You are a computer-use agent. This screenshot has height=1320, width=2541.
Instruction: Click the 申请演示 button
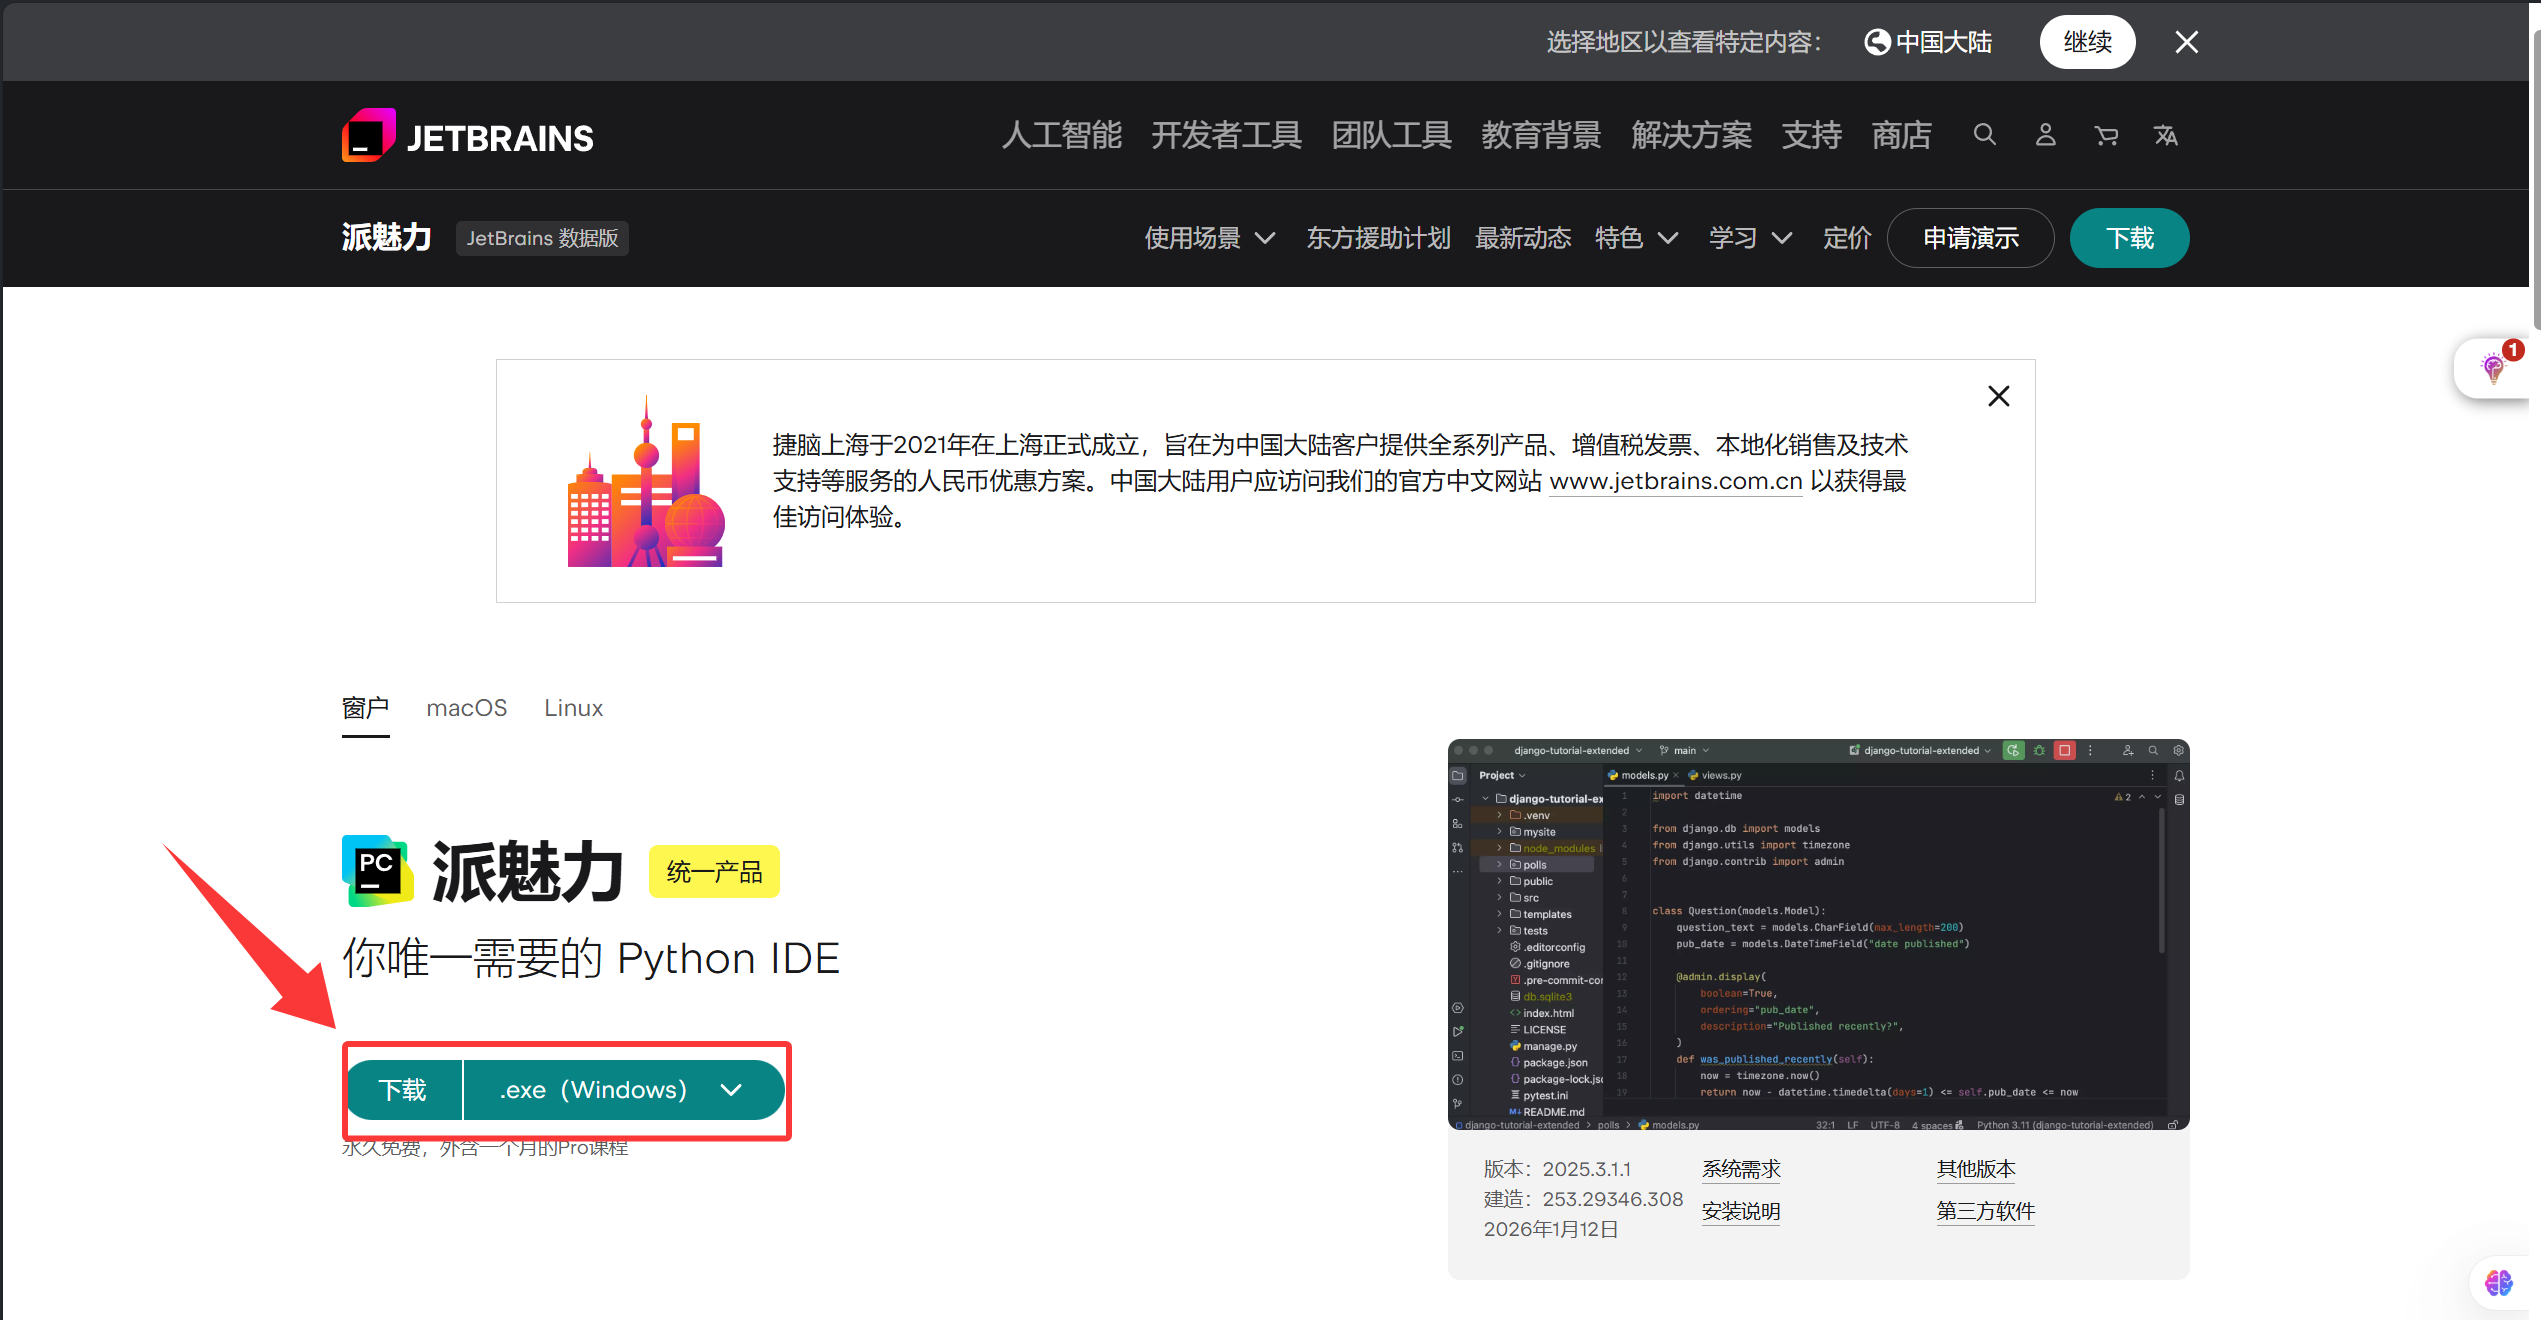[1970, 238]
